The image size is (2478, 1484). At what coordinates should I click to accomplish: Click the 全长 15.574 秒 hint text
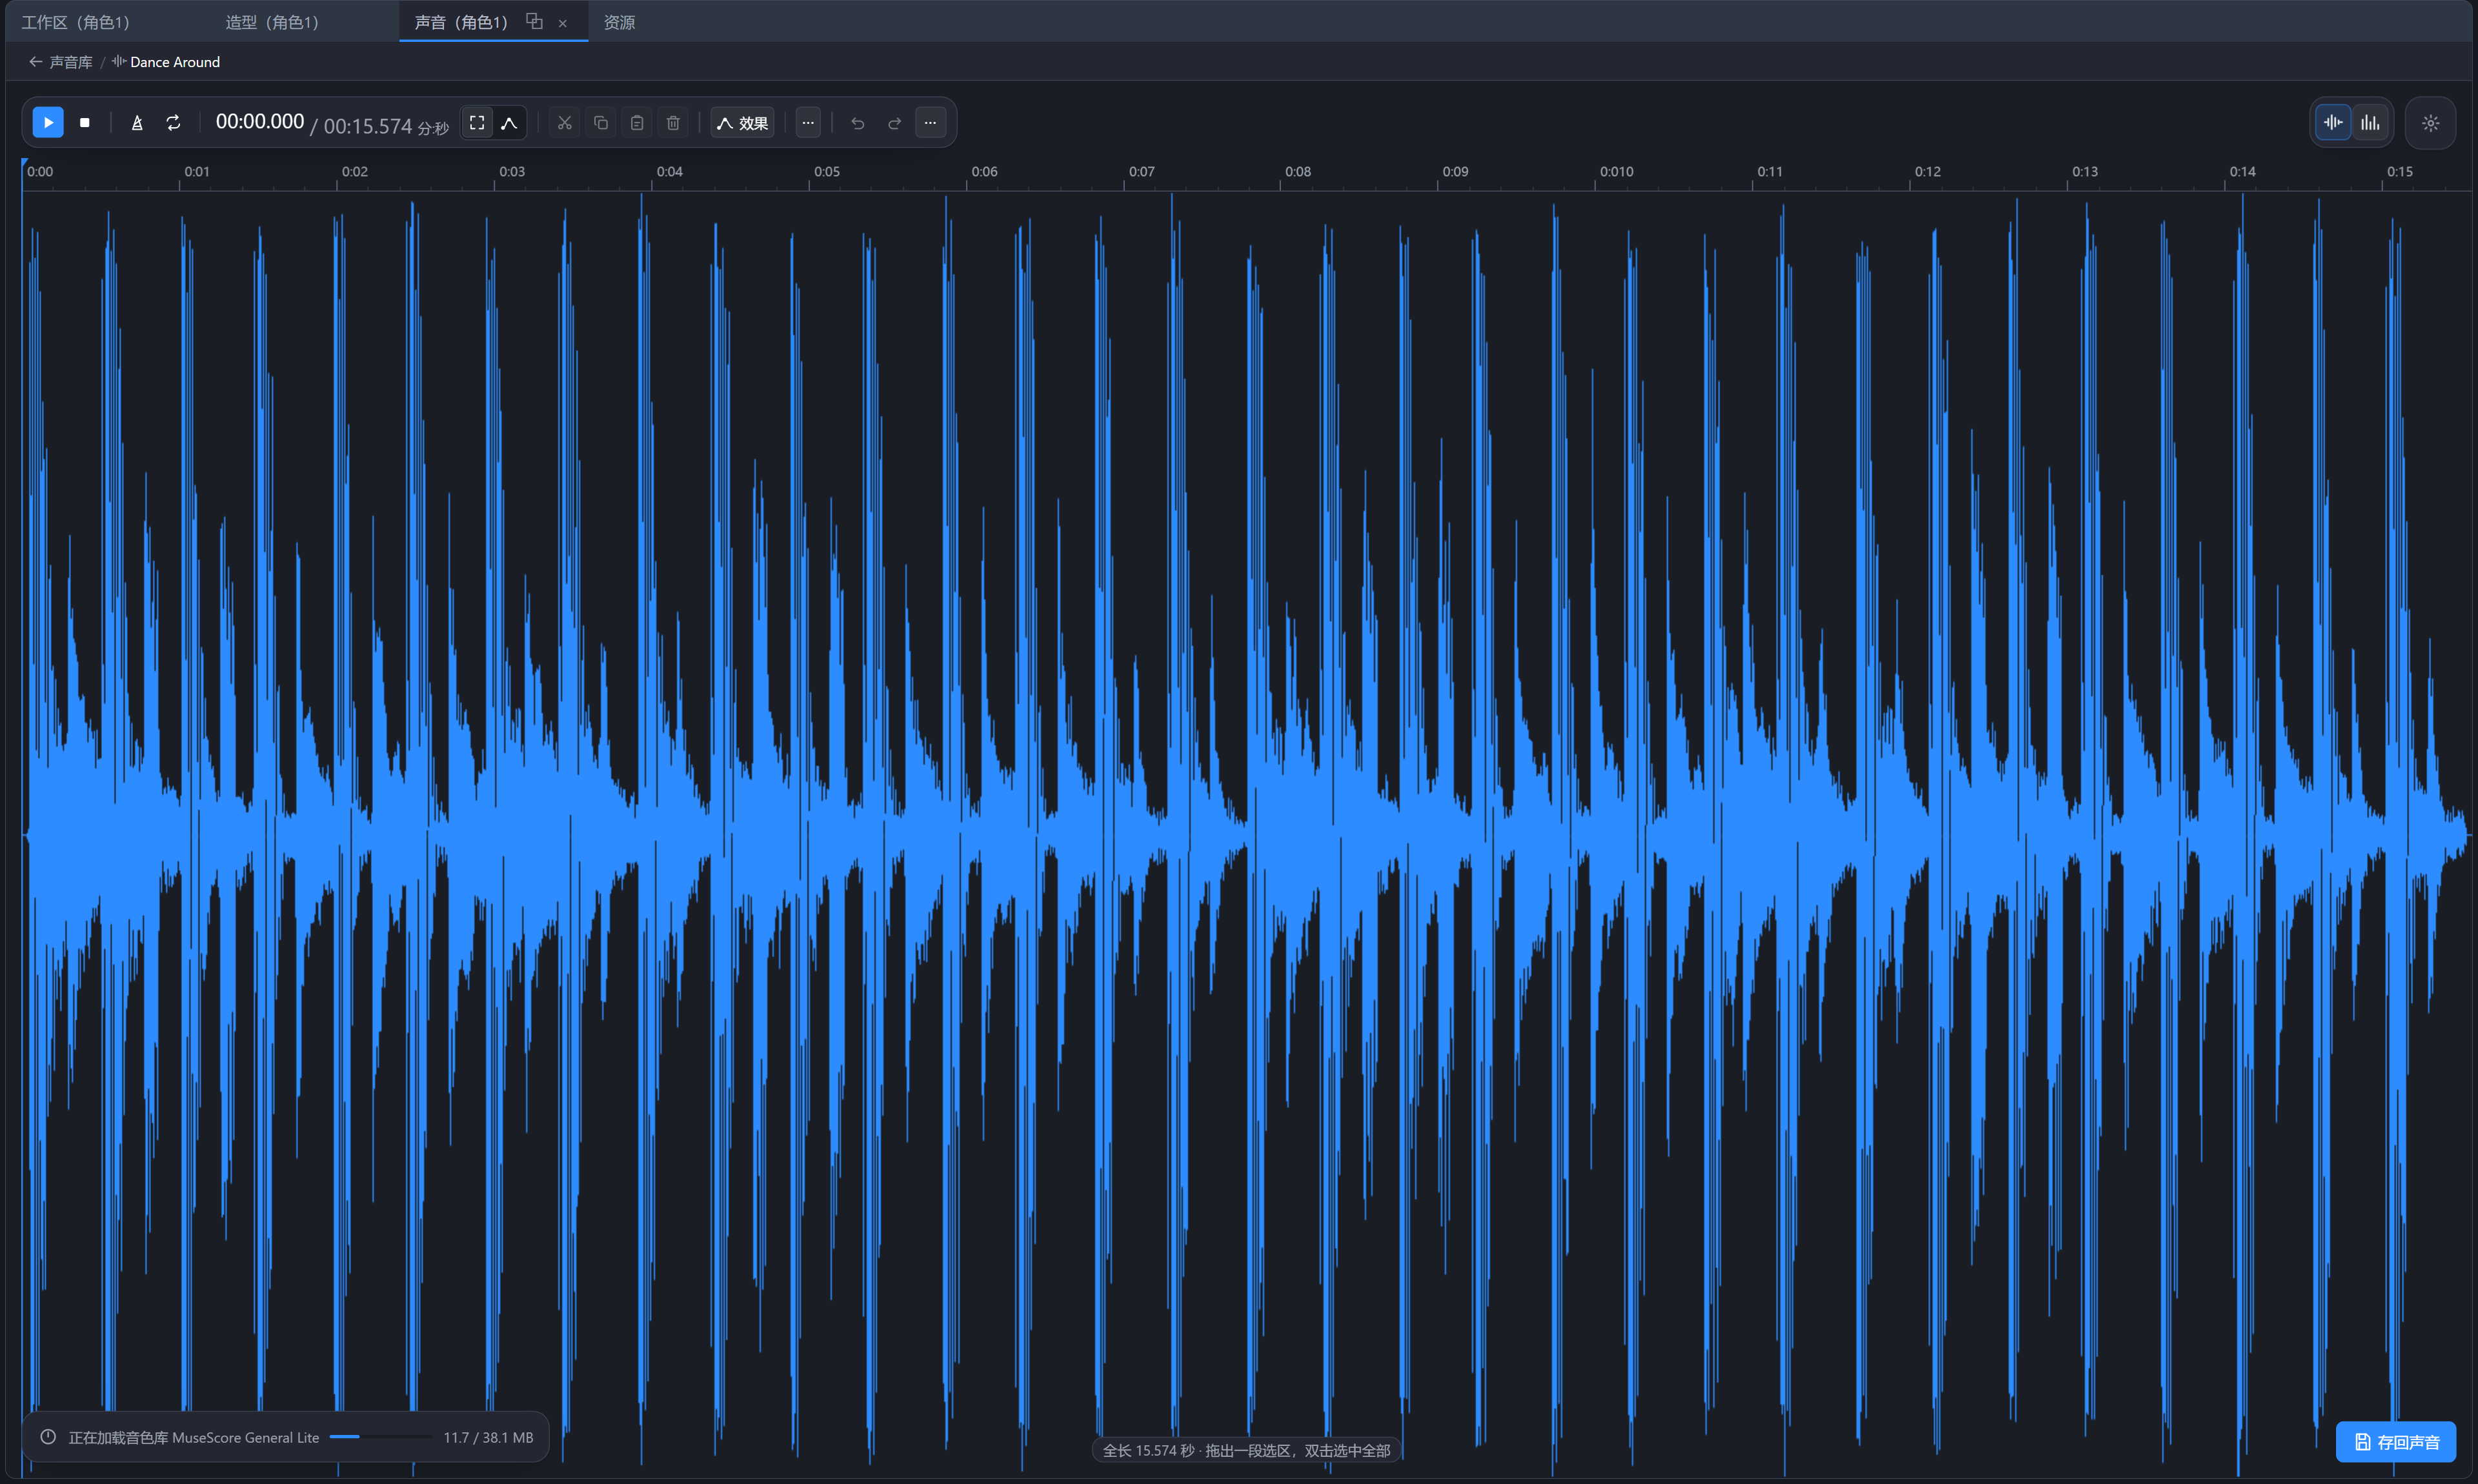coord(1246,1450)
